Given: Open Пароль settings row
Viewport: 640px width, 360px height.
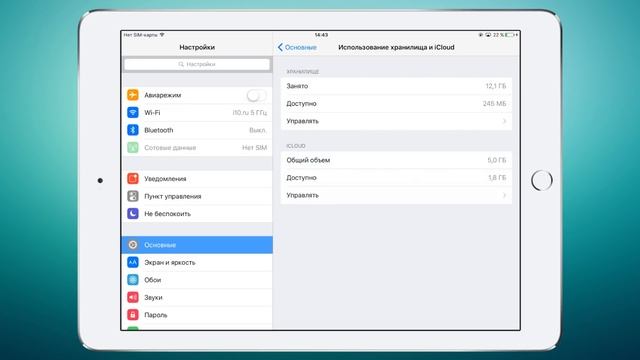Looking at the screenshot, I should coord(197,315).
